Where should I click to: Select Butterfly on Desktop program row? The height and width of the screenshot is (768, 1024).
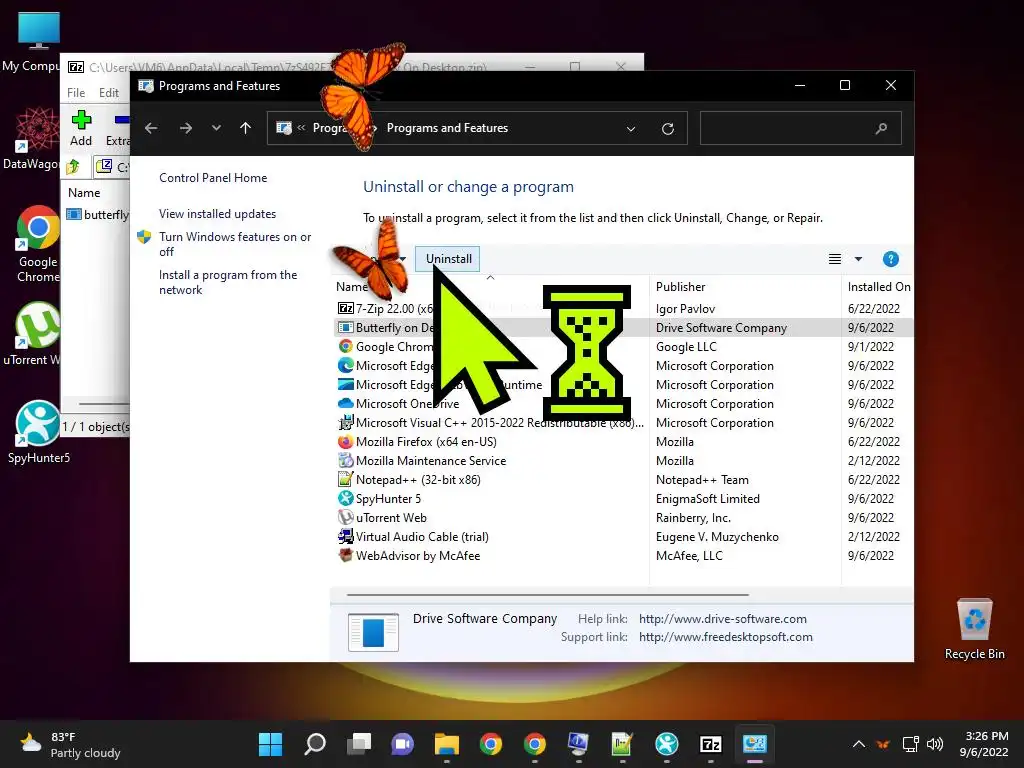(x=624, y=327)
